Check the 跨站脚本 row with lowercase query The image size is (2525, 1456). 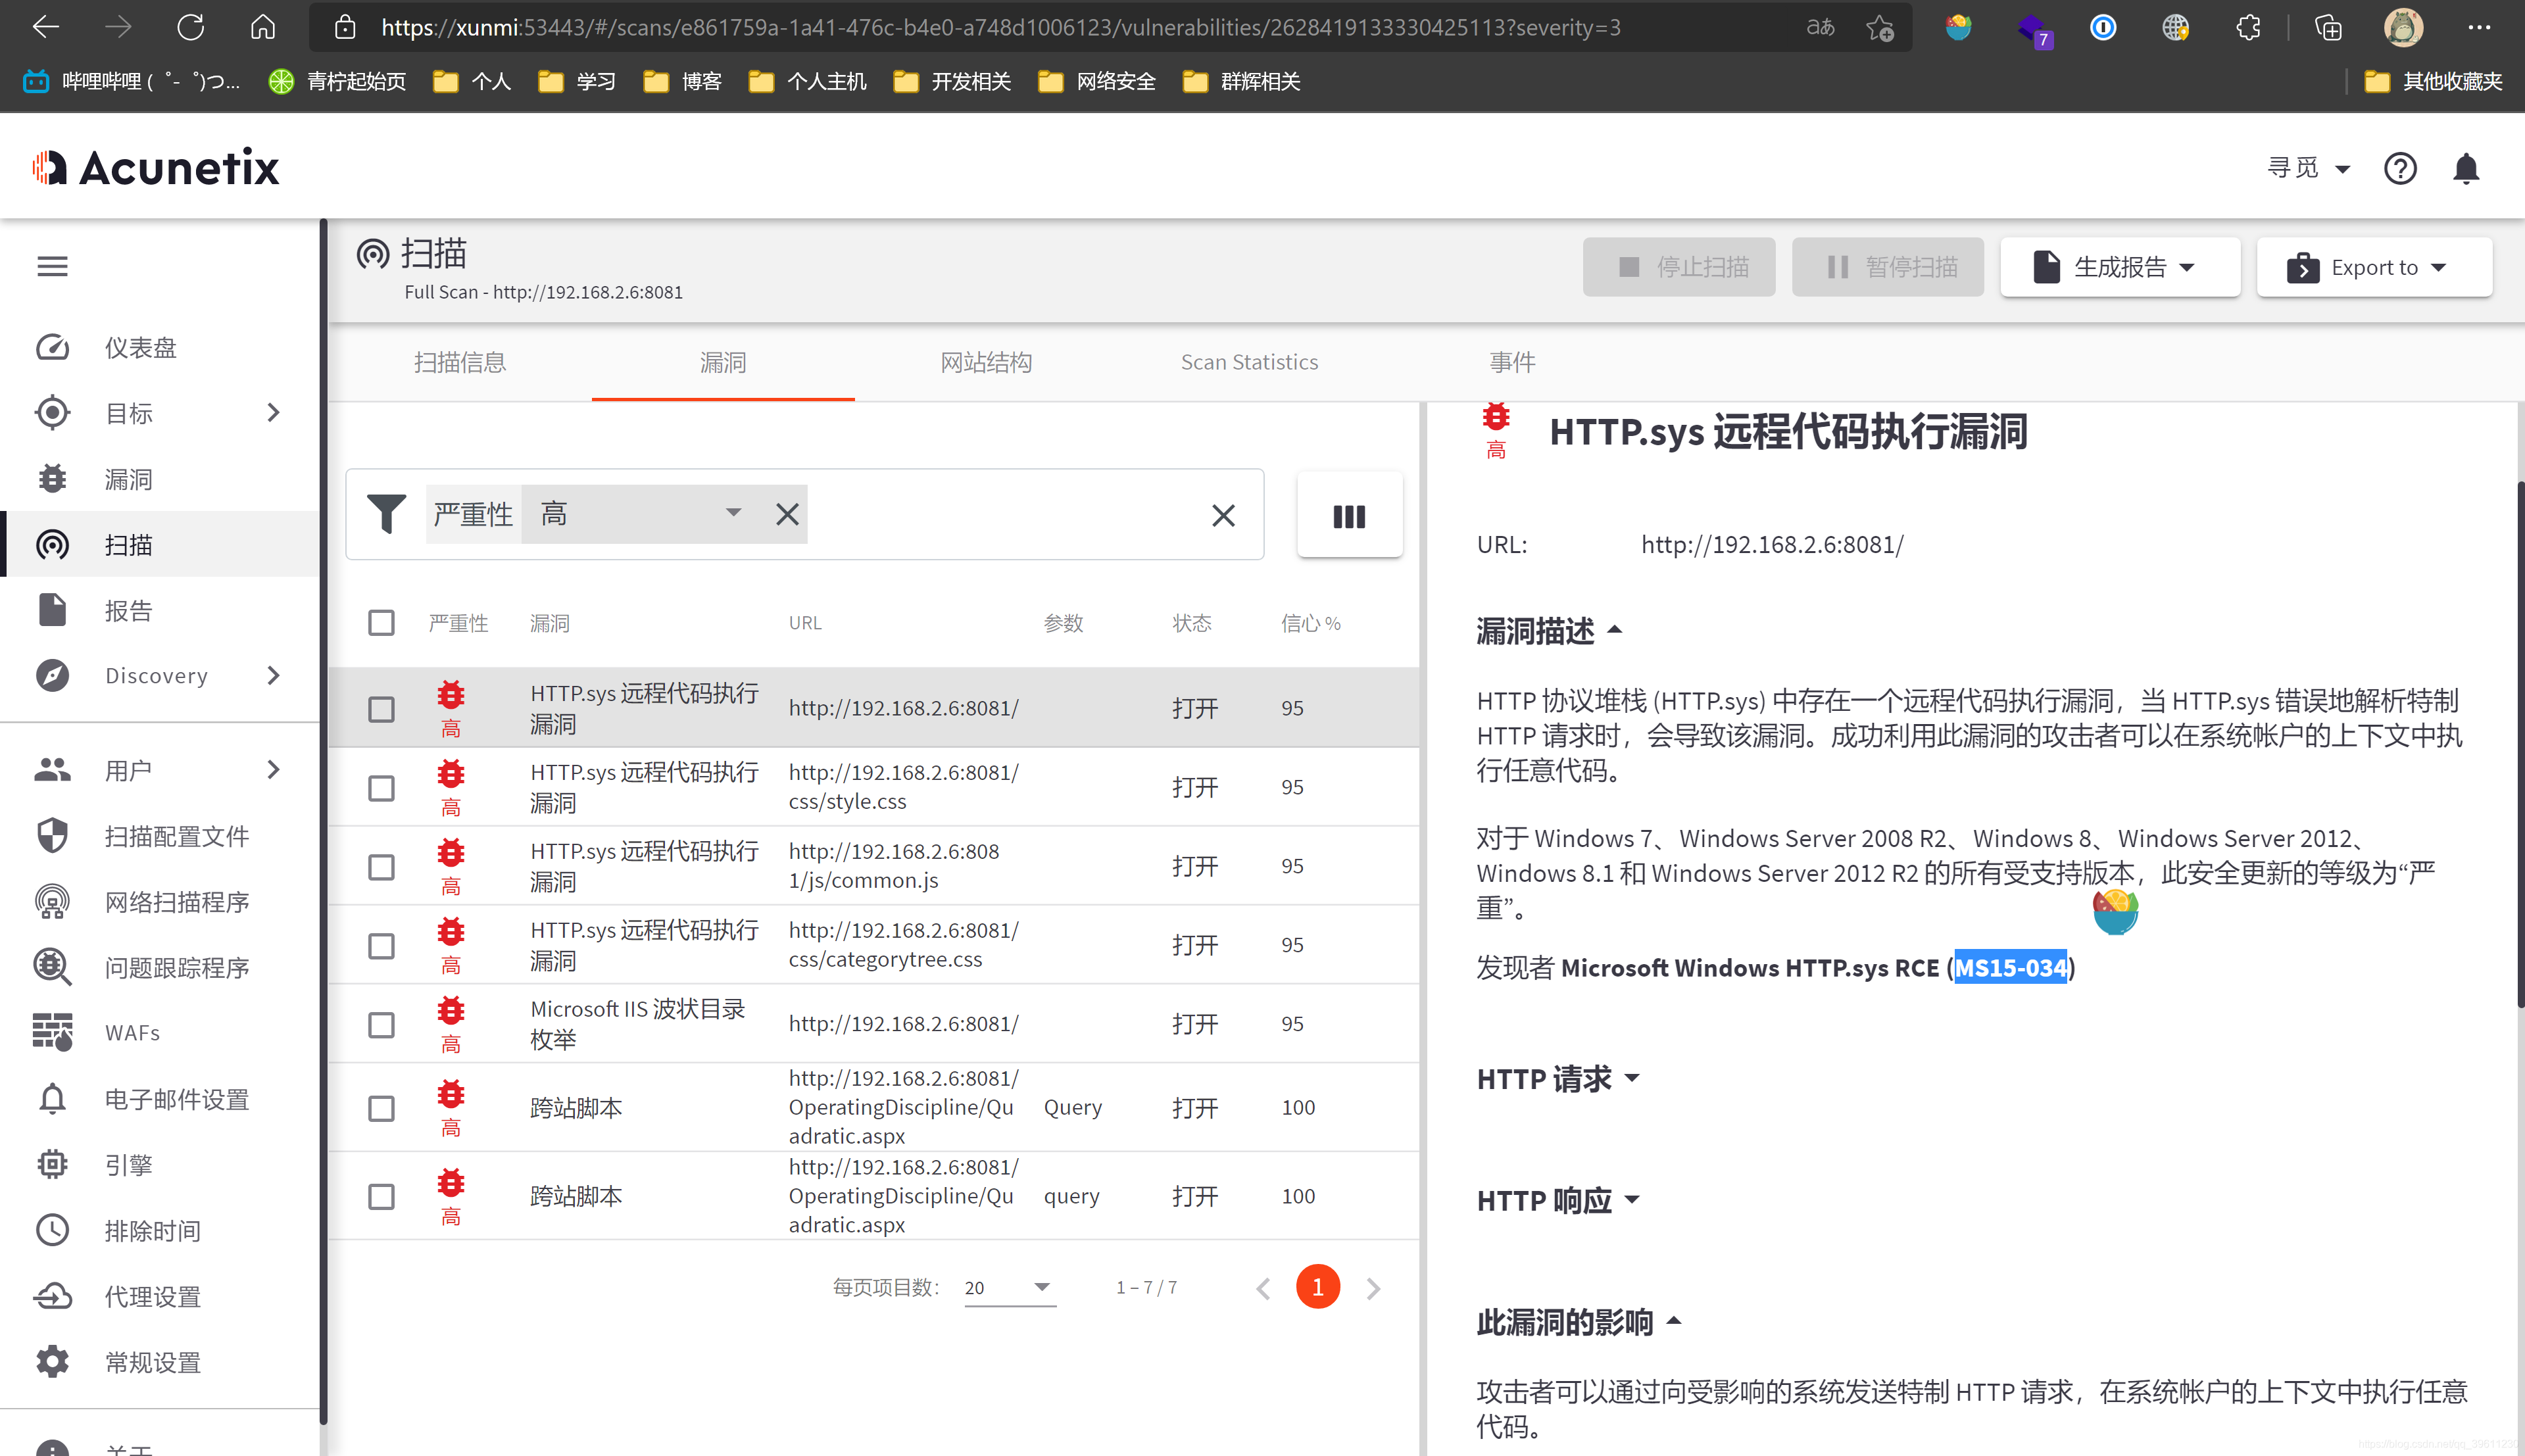click(381, 1197)
